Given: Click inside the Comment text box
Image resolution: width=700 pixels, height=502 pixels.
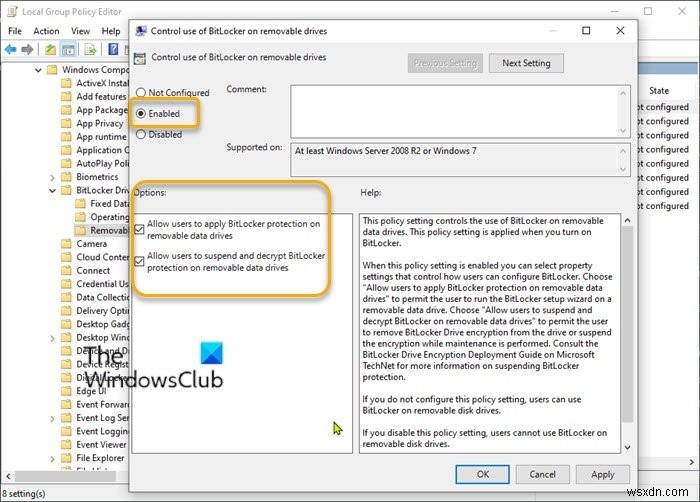Looking at the screenshot, I should 454,112.
